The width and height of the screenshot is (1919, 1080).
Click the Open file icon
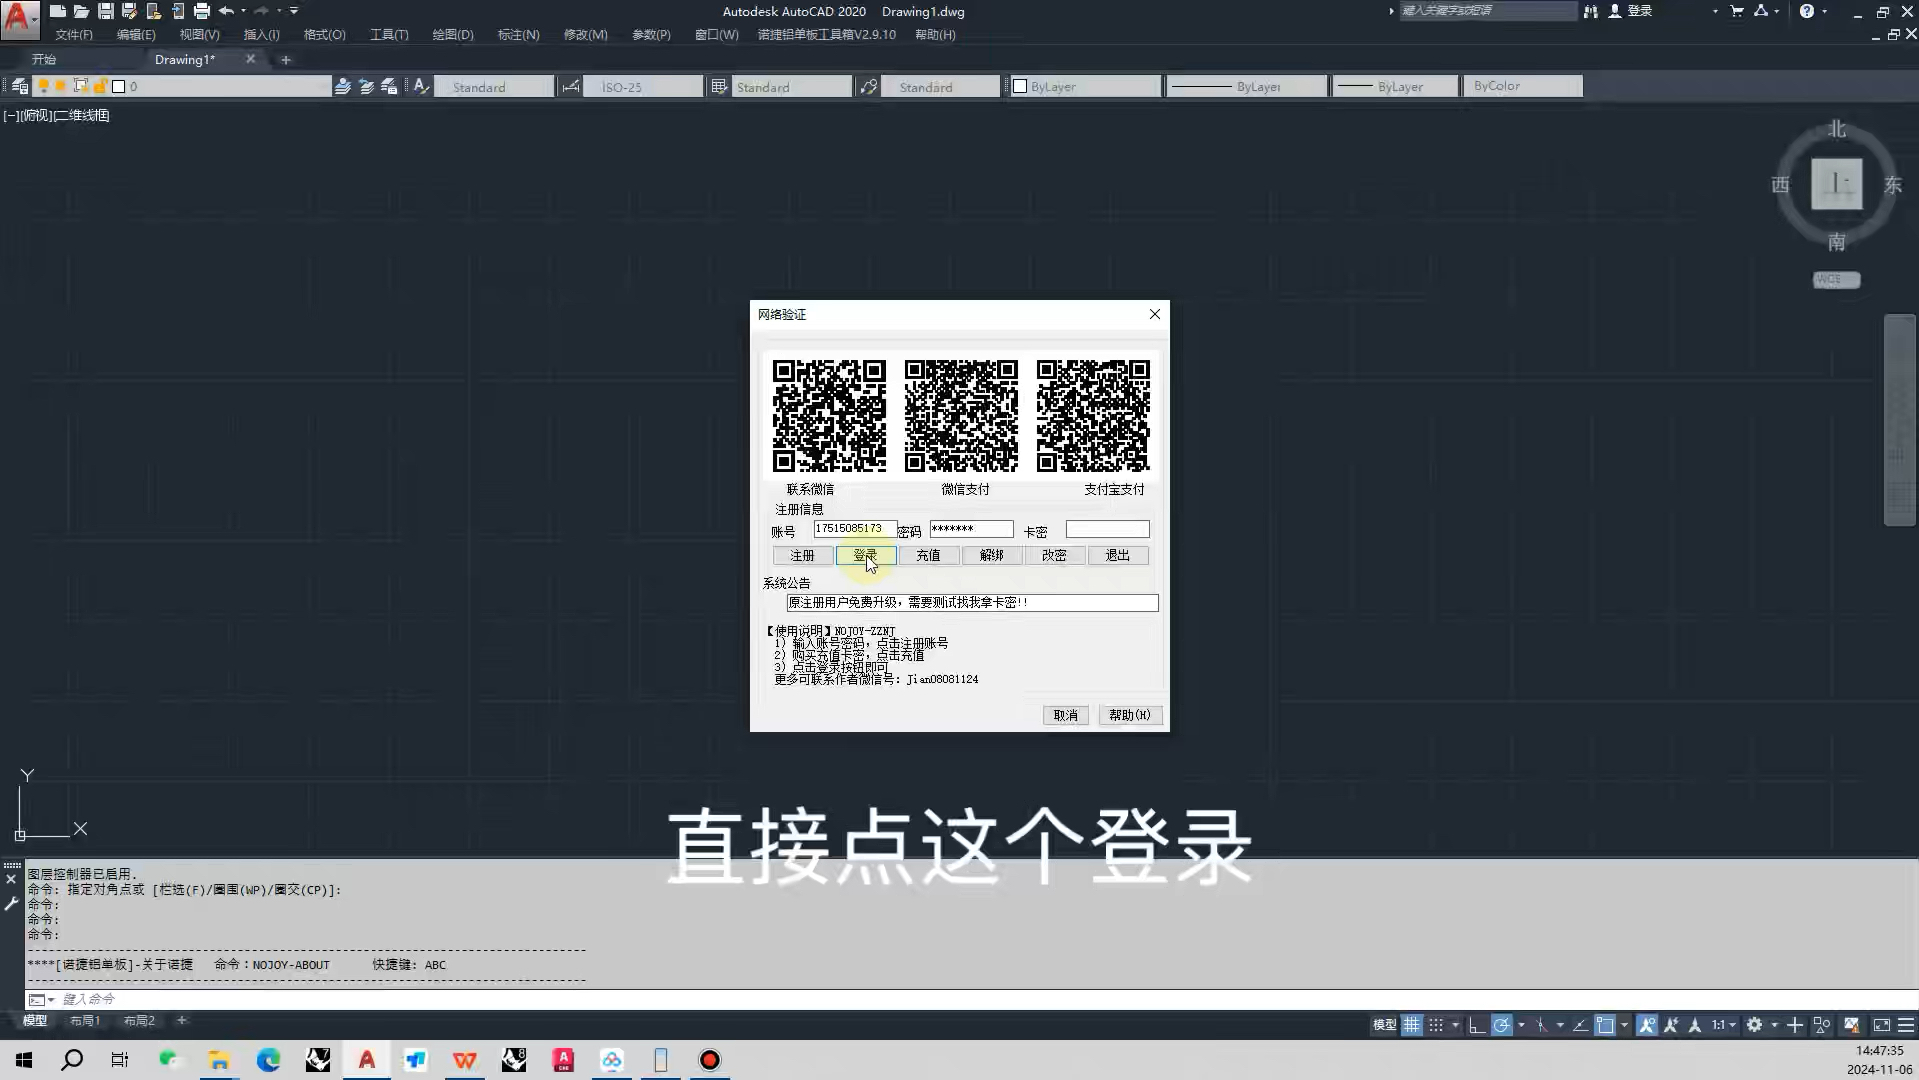pyautogui.click(x=81, y=11)
